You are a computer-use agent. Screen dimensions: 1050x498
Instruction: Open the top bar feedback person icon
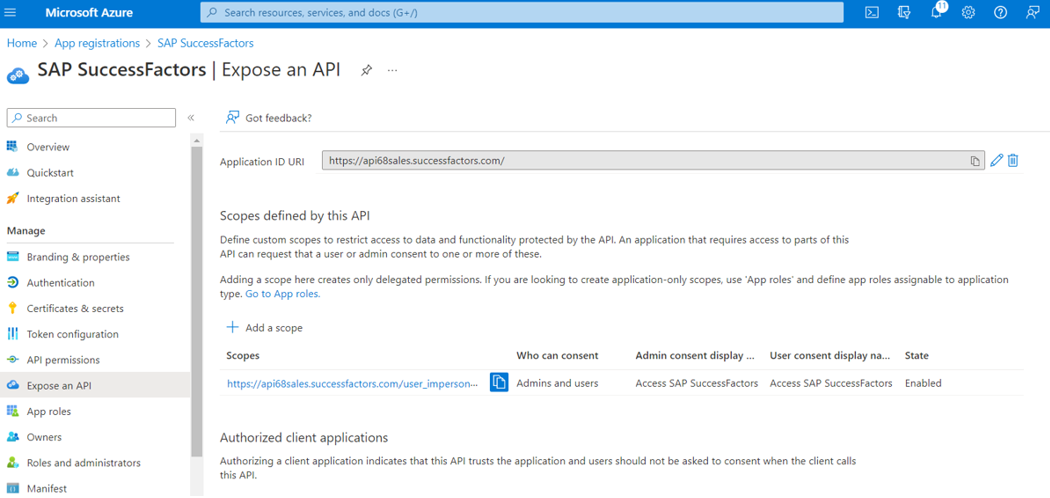click(x=1032, y=13)
